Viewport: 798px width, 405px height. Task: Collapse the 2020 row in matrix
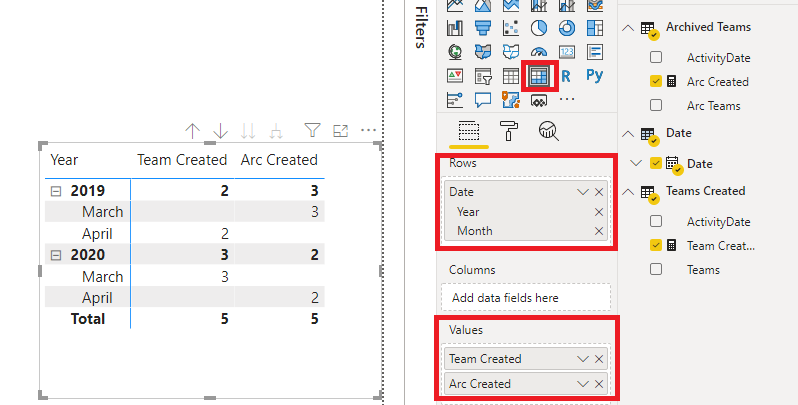point(56,255)
